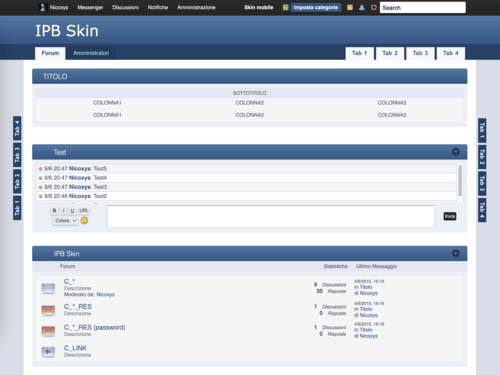Open the C_*_RES (password) forum link

pyautogui.click(x=95, y=327)
